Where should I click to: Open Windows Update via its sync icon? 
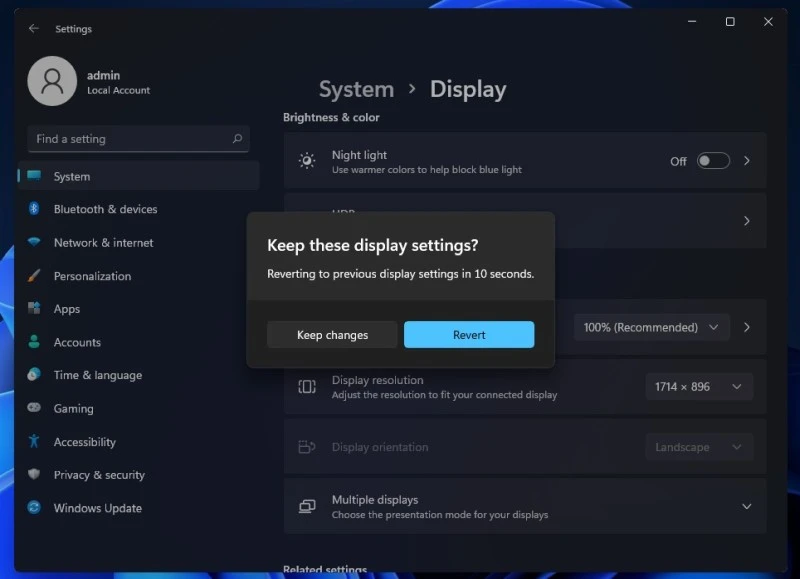36,508
